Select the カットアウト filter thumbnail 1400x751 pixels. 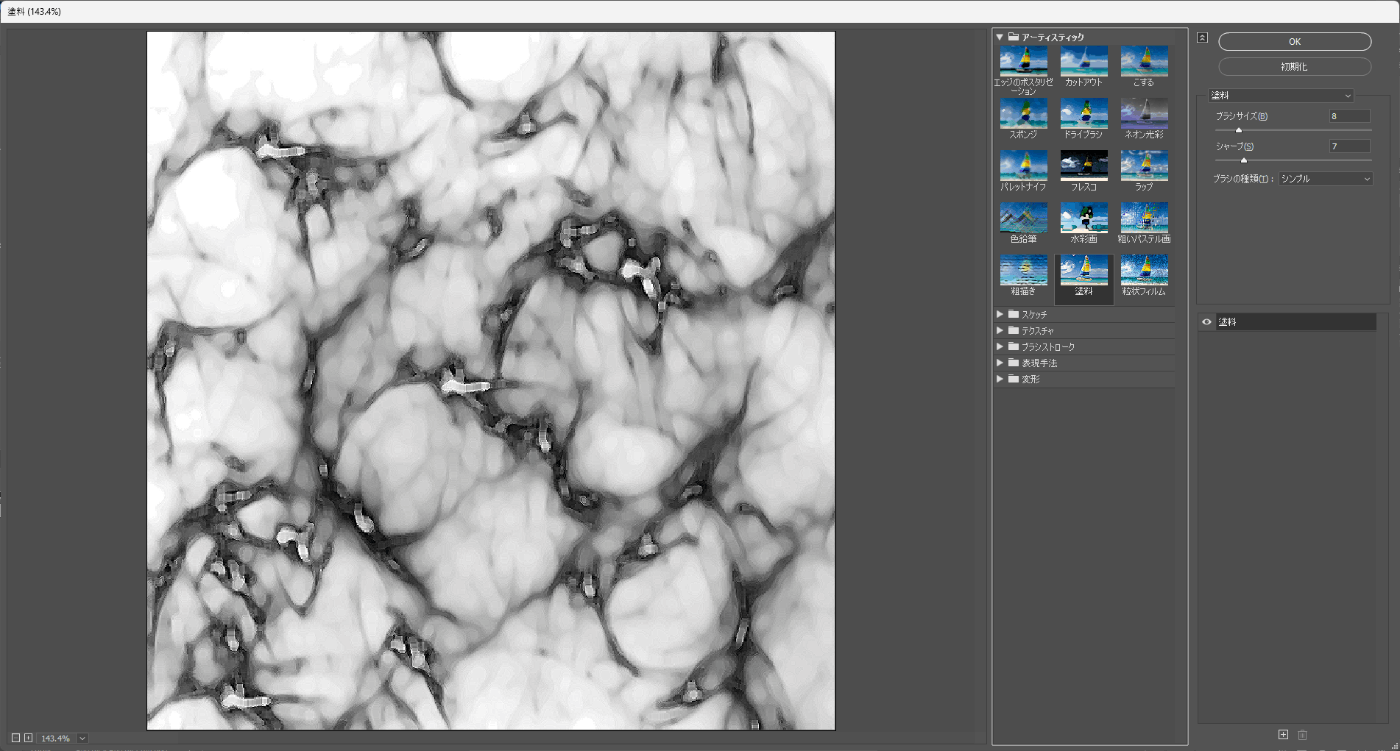coord(1084,62)
